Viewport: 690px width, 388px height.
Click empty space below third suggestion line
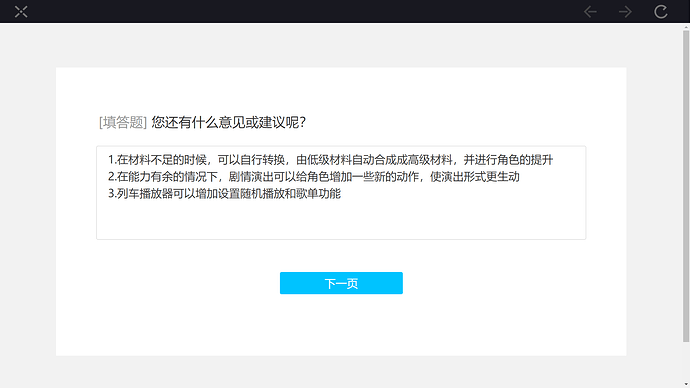point(341,220)
